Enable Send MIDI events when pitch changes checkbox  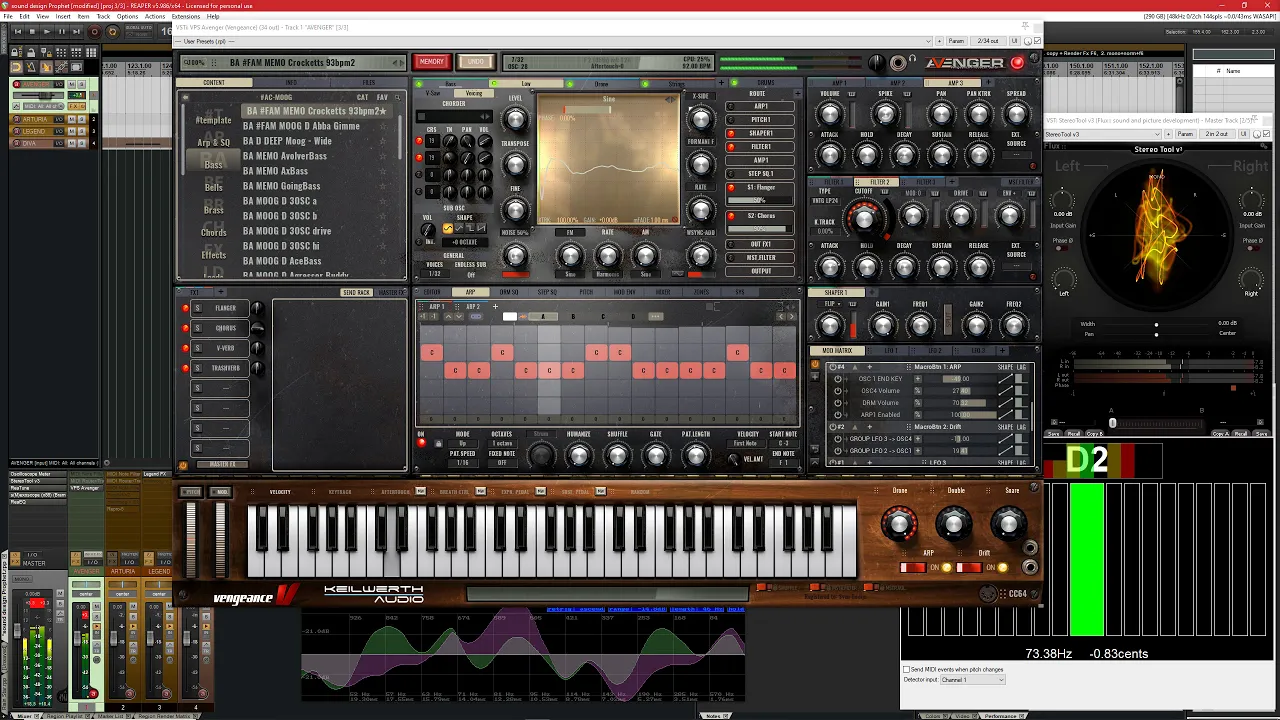point(907,669)
